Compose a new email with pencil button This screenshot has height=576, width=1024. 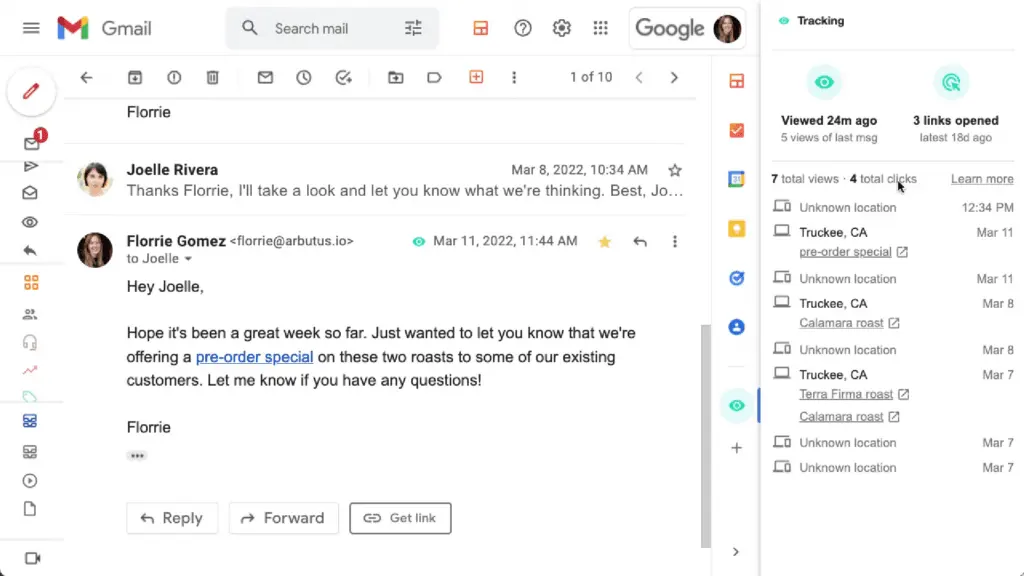(x=31, y=91)
